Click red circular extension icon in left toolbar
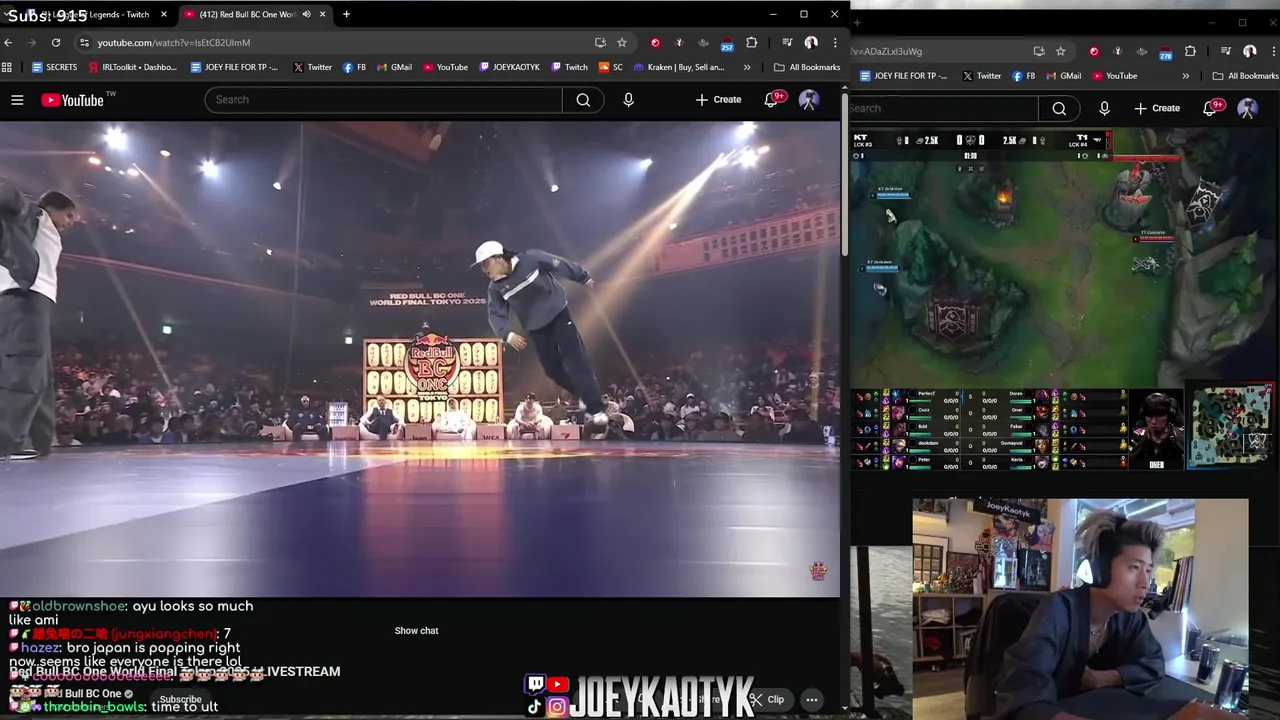 (x=655, y=42)
